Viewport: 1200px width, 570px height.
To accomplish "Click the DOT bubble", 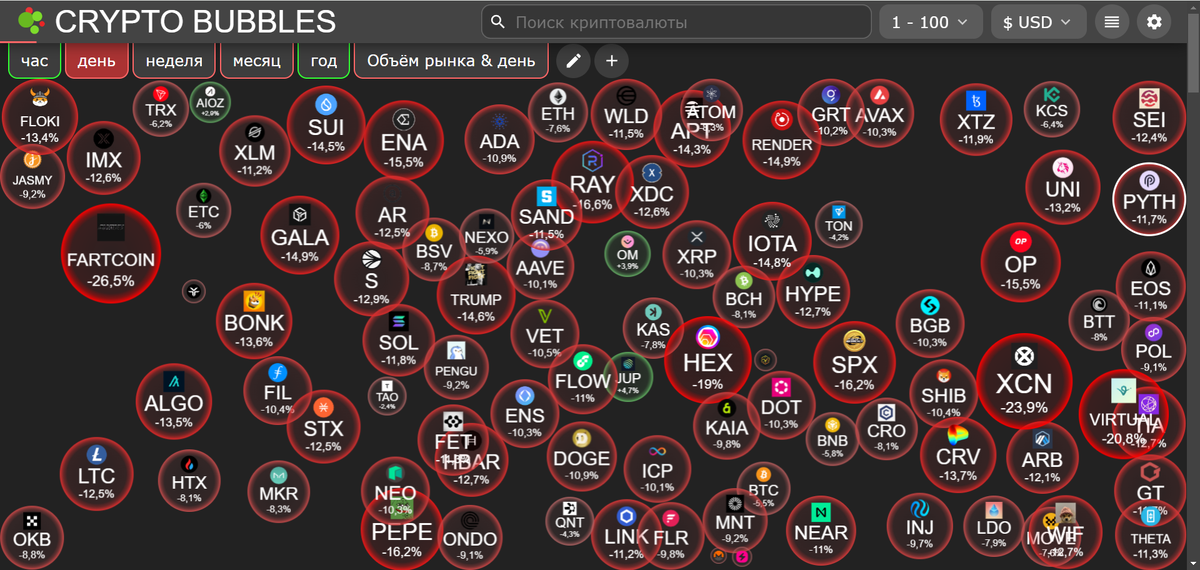I will 781,405.
